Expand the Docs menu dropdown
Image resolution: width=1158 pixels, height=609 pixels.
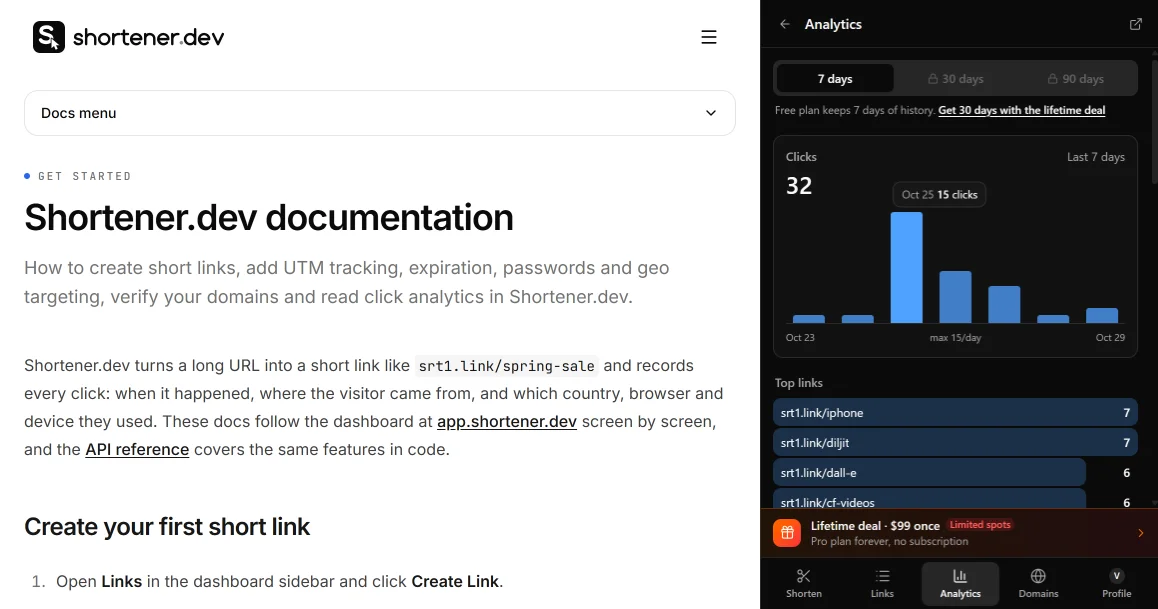pyautogui.click(x=380, y=113)
